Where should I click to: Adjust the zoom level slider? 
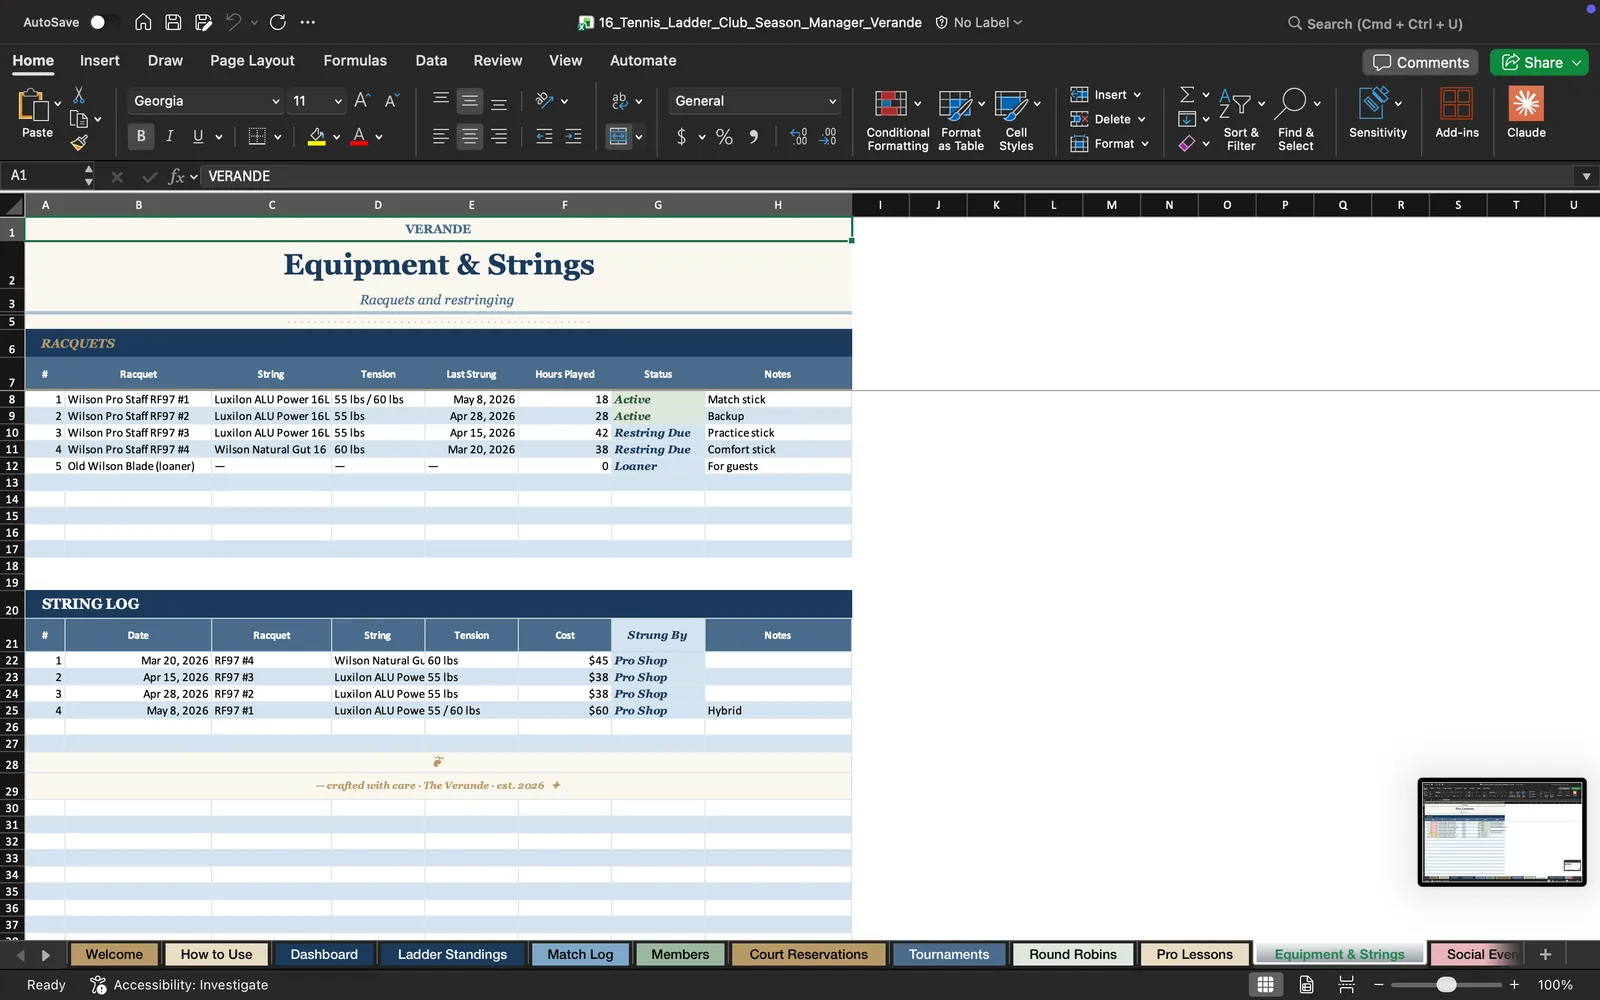(1446, 985)
